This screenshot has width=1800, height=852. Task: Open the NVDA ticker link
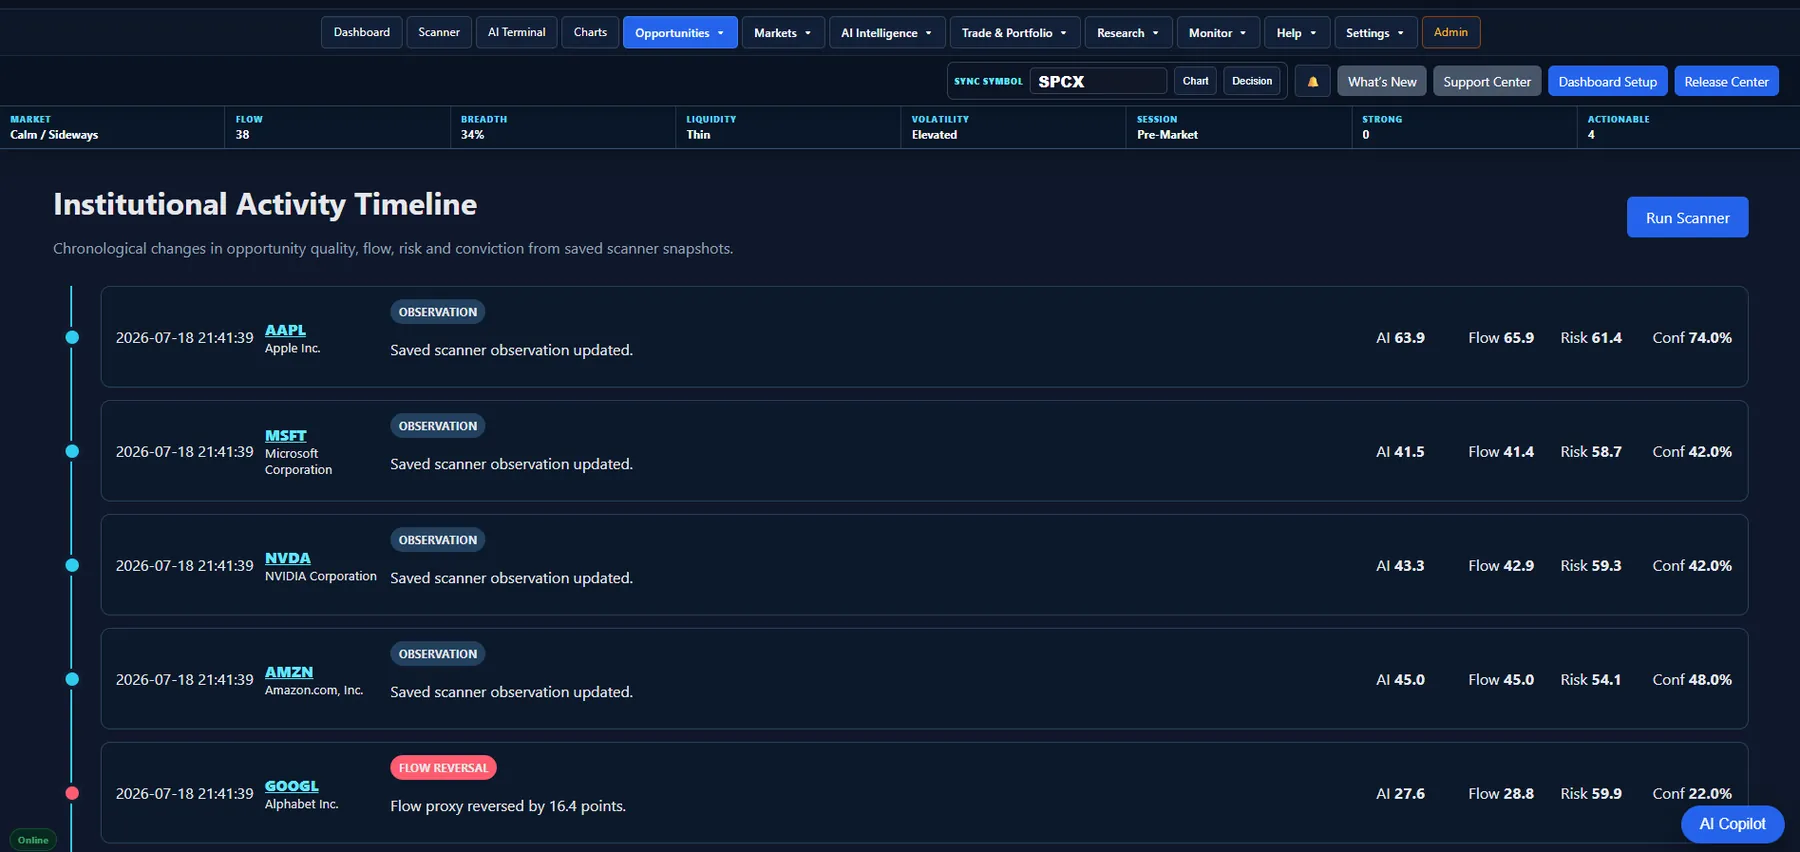point(288,558)
